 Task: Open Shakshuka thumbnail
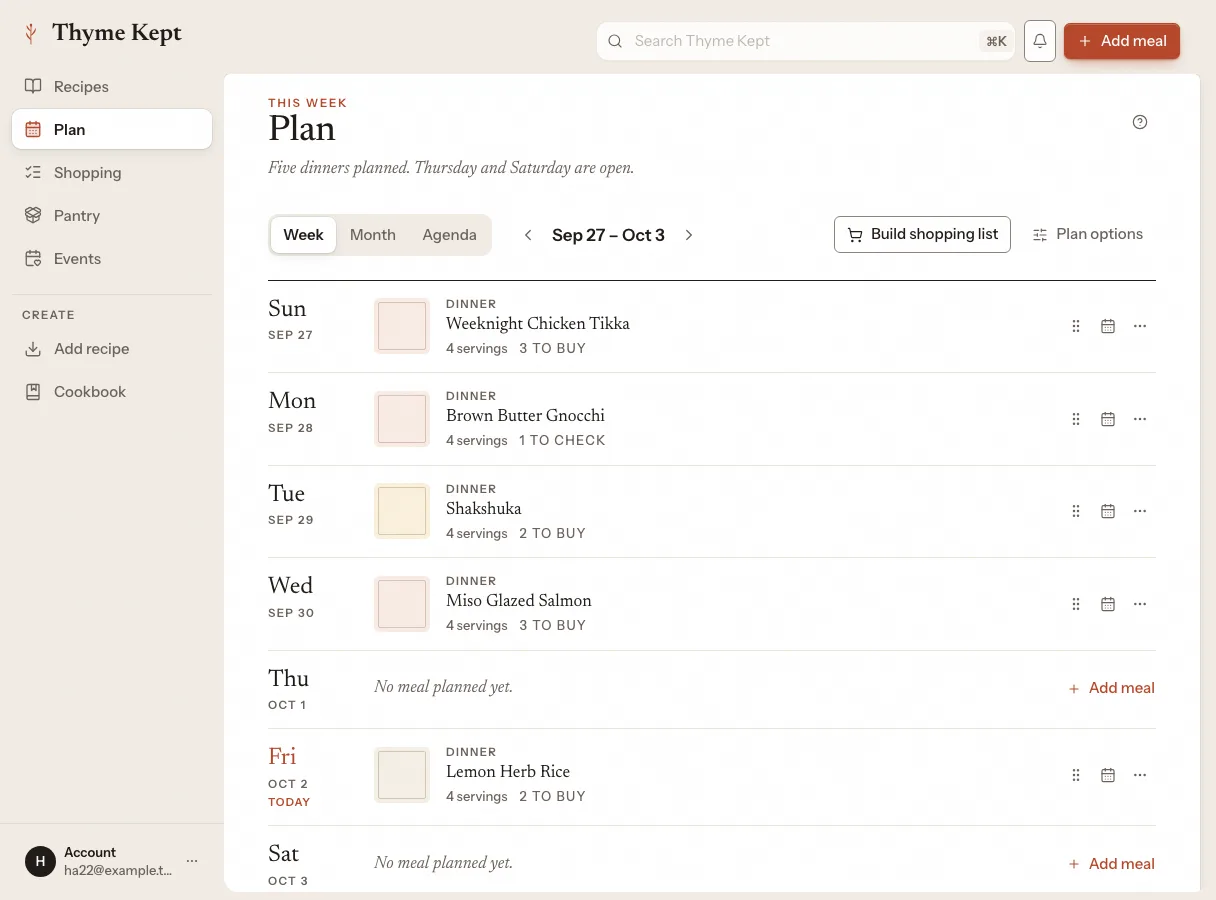click(x=402, y=511)
